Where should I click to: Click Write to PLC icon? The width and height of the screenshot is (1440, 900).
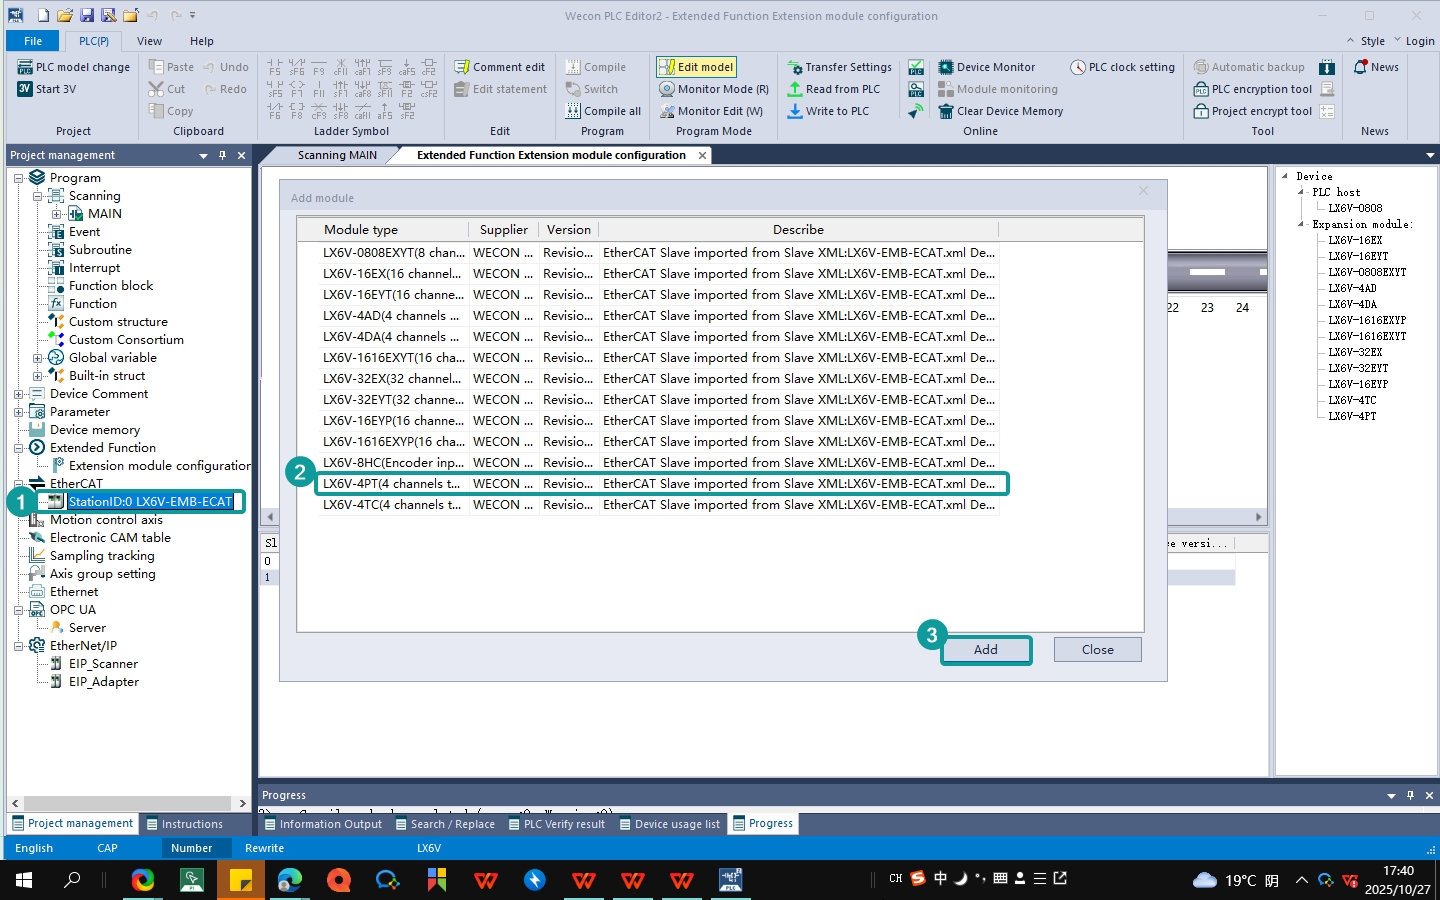coord(795,111)
